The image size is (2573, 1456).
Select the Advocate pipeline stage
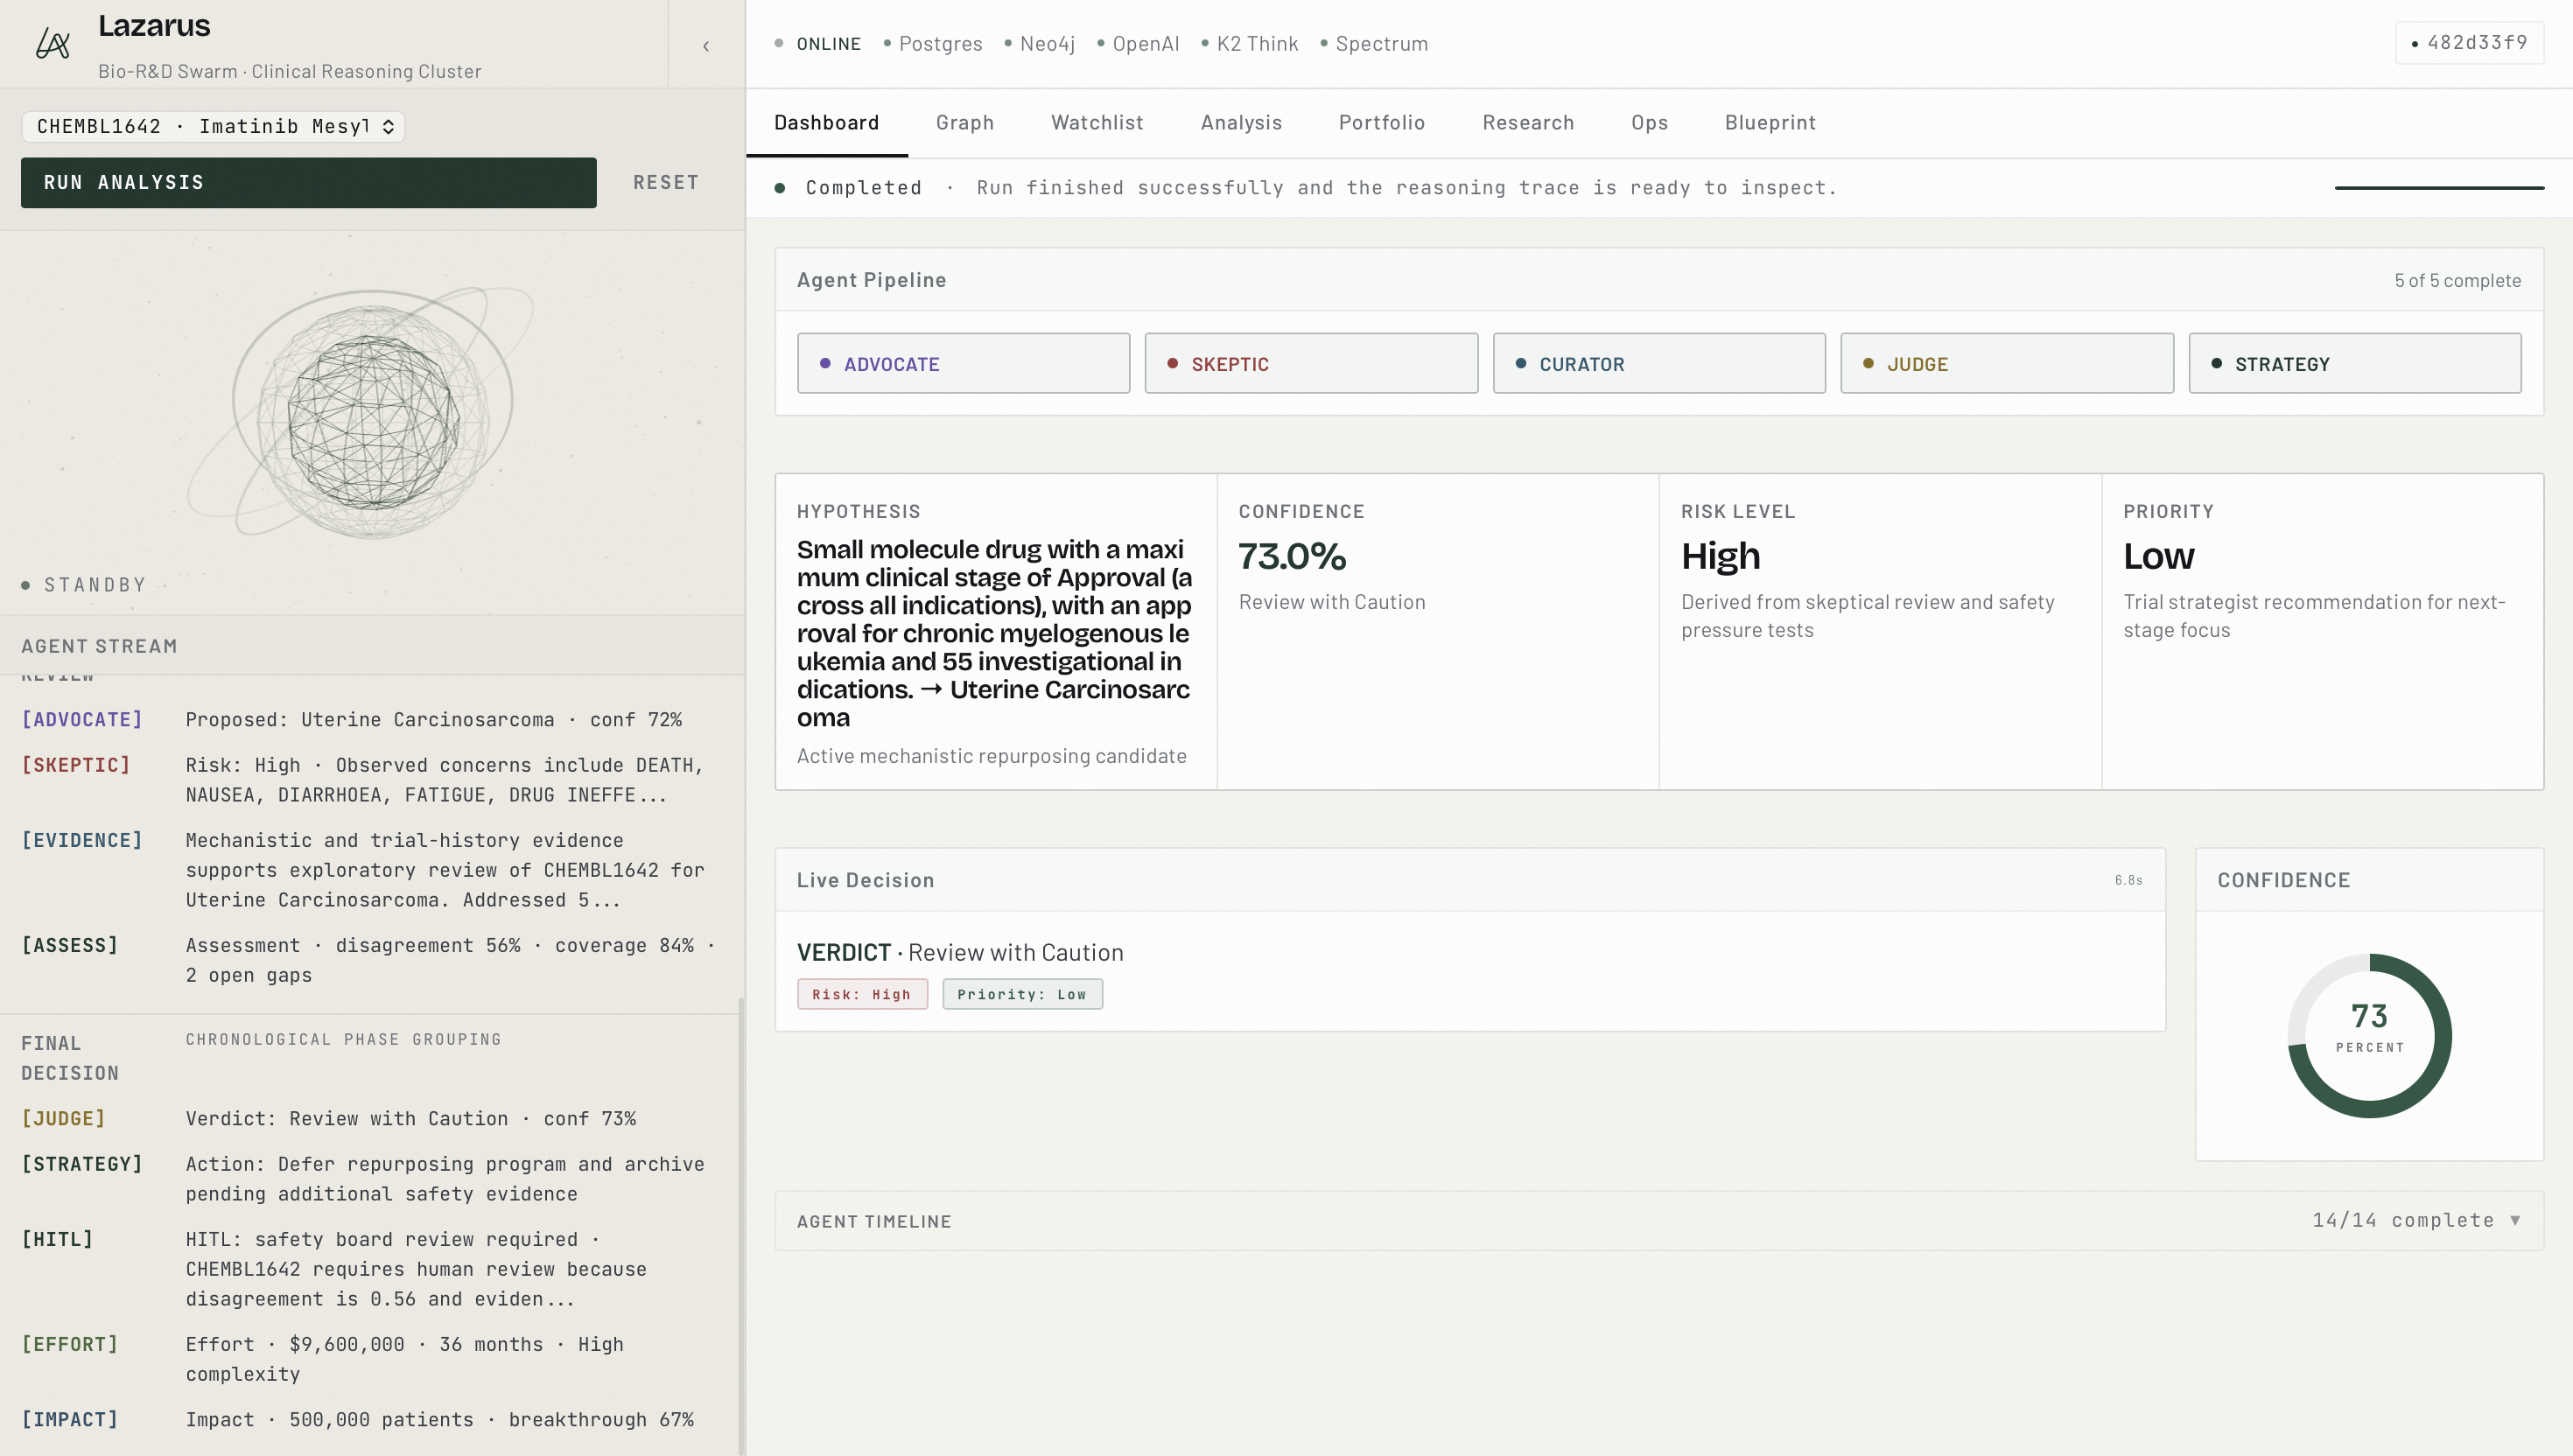pyautogui.click(x=963, y=364)
